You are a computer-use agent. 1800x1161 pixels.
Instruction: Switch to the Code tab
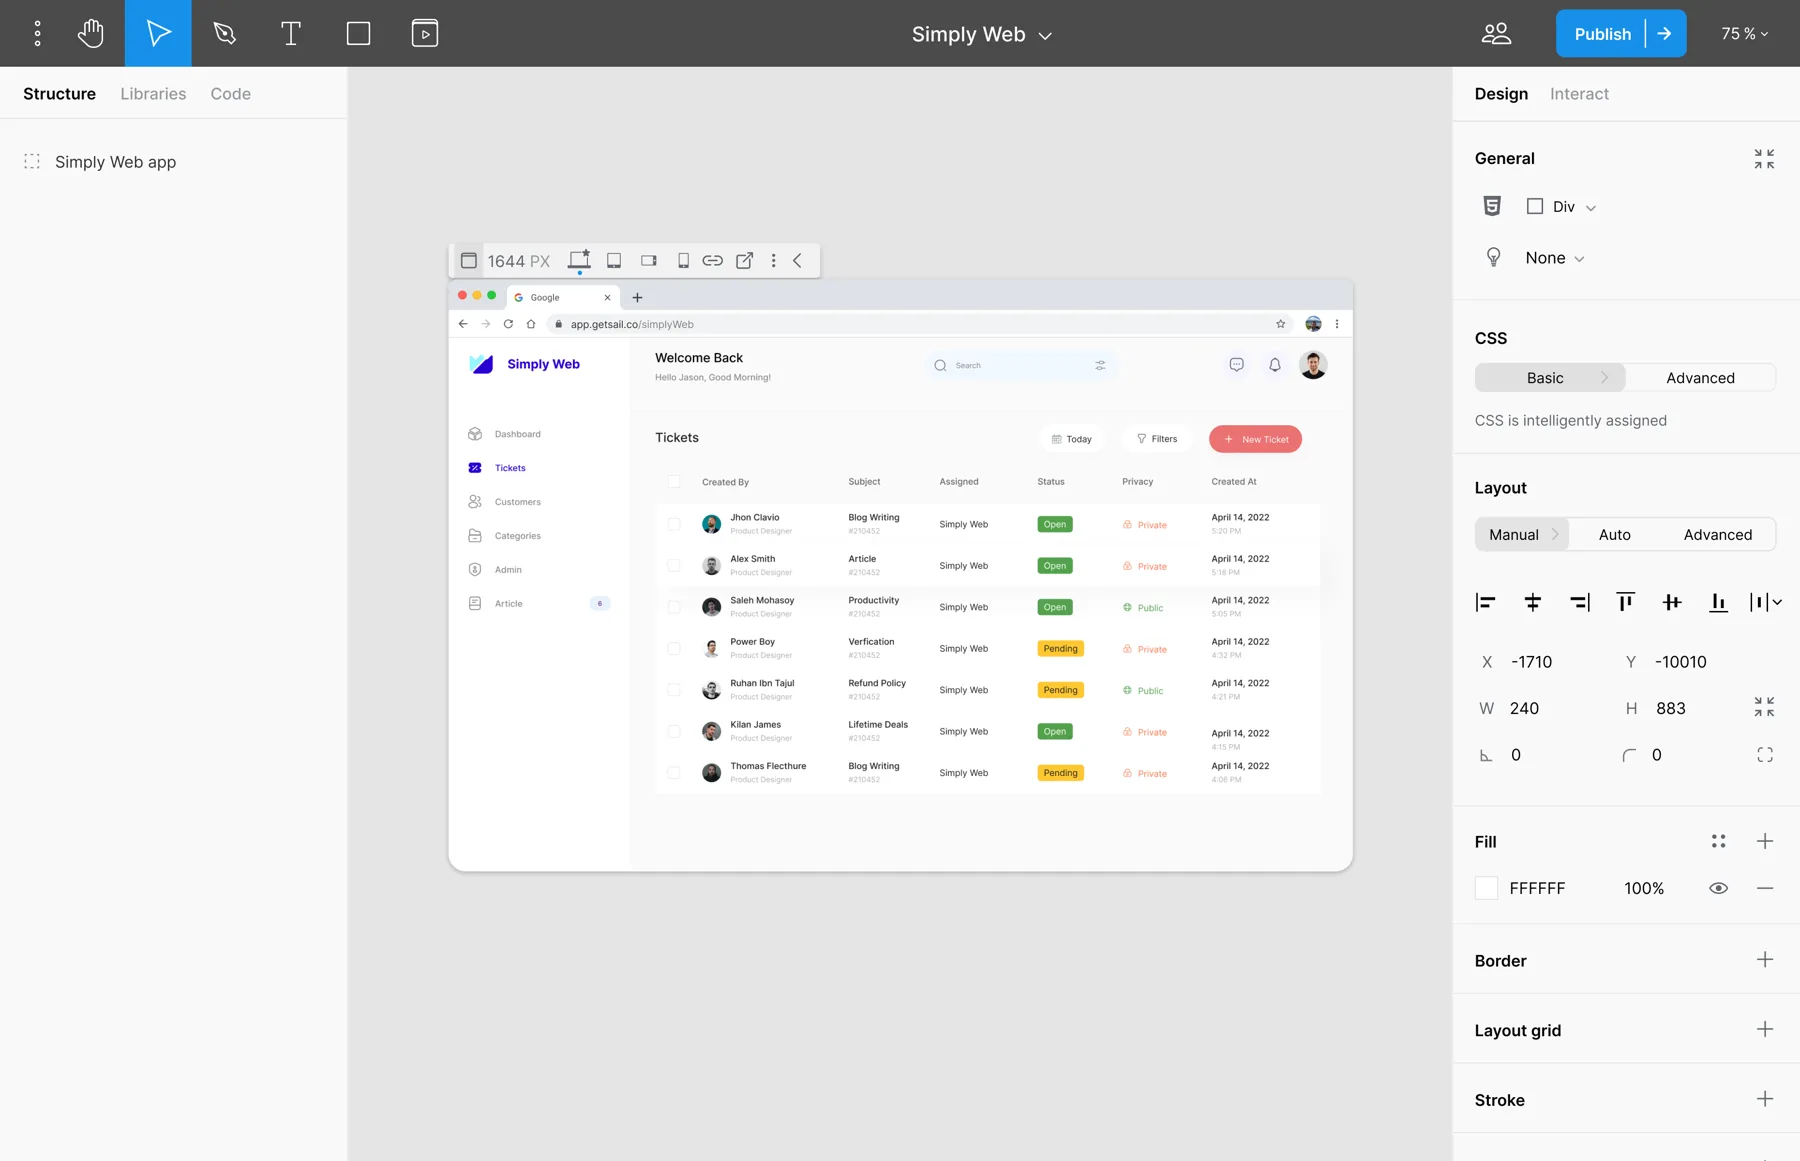click(230, 94)
